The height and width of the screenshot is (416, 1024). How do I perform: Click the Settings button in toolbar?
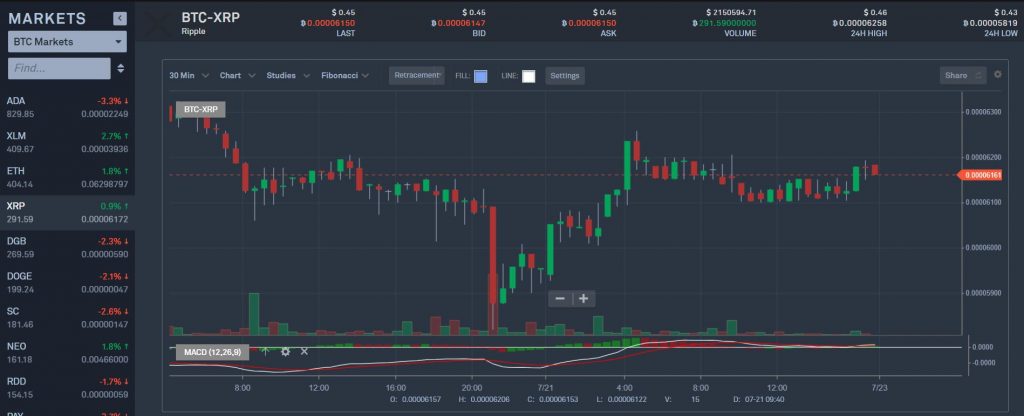pyautogui.click(x=565, y=76)
